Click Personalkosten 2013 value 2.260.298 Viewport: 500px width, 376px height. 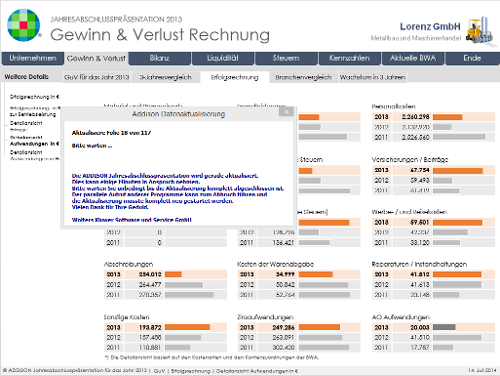point(415,117)
